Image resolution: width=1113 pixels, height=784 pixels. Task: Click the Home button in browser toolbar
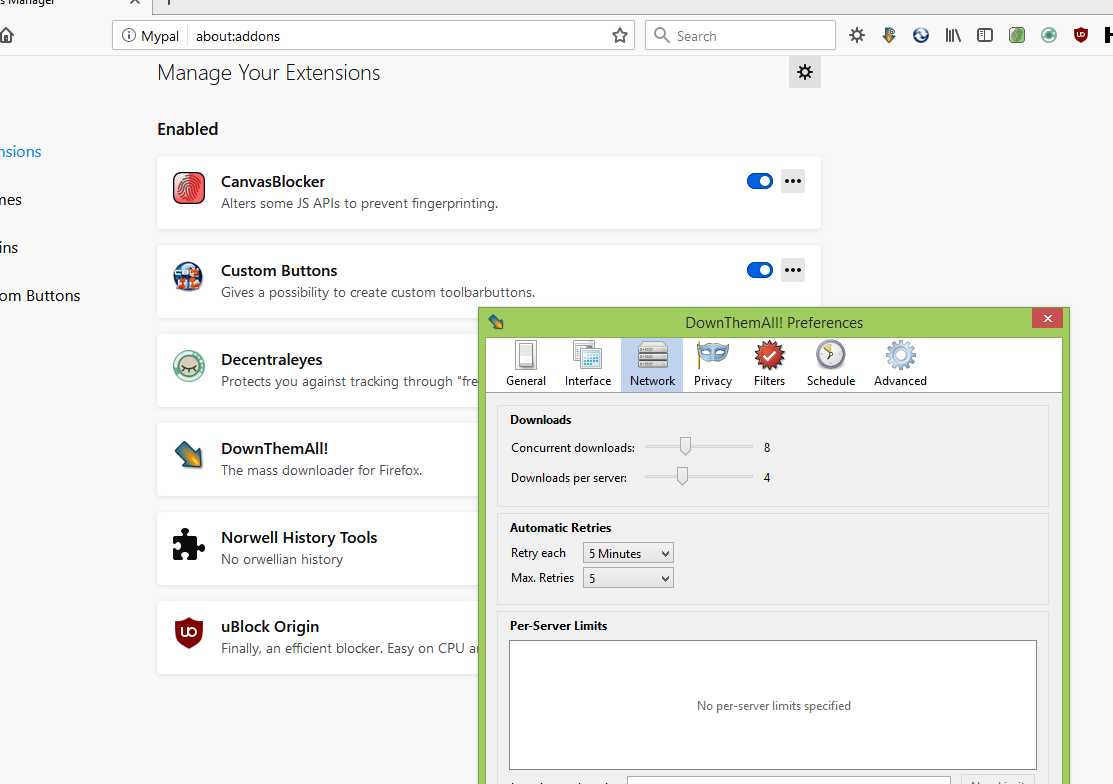coord(6,35)
